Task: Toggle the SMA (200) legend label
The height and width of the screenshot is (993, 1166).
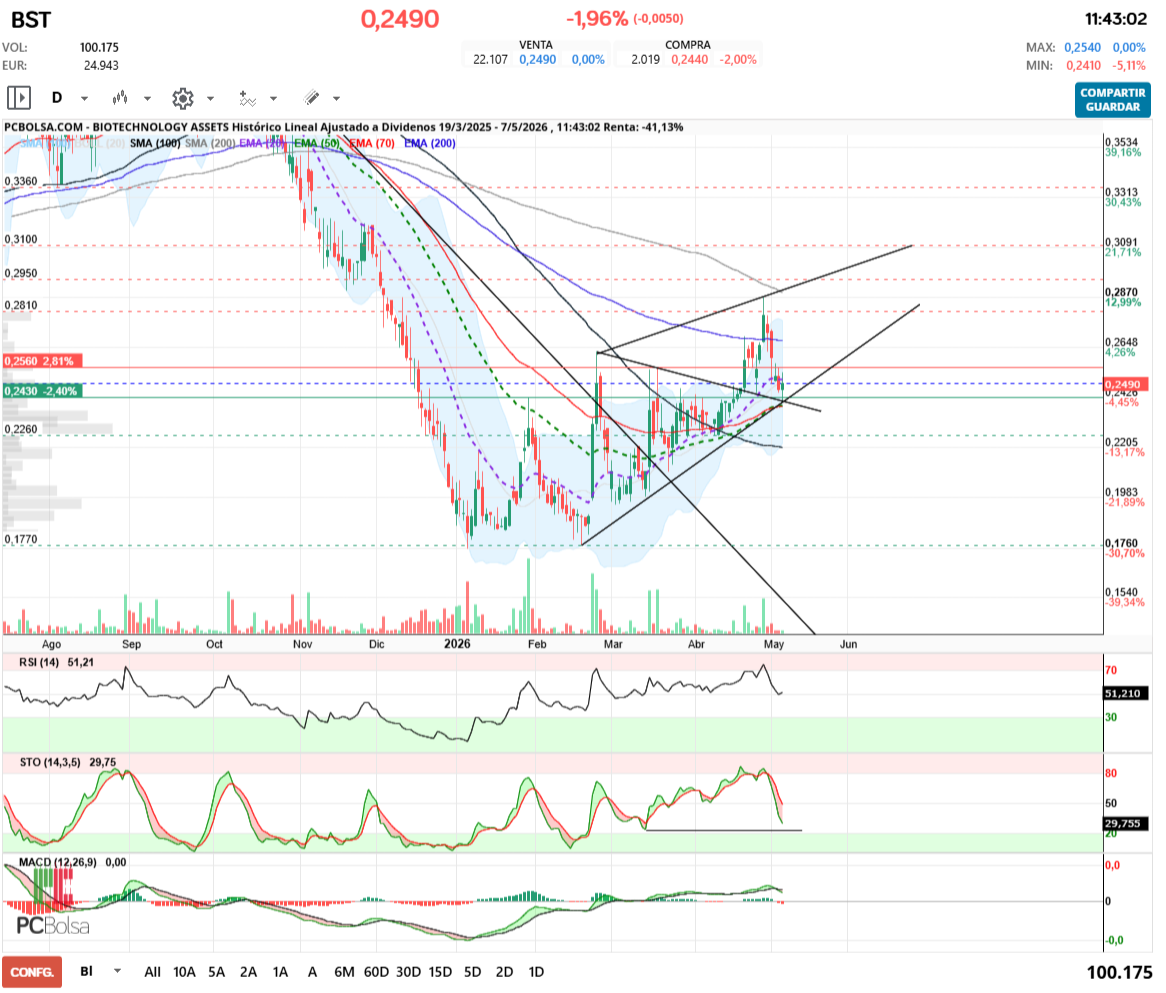Action: pyautogui.click(x=210, y=143)
